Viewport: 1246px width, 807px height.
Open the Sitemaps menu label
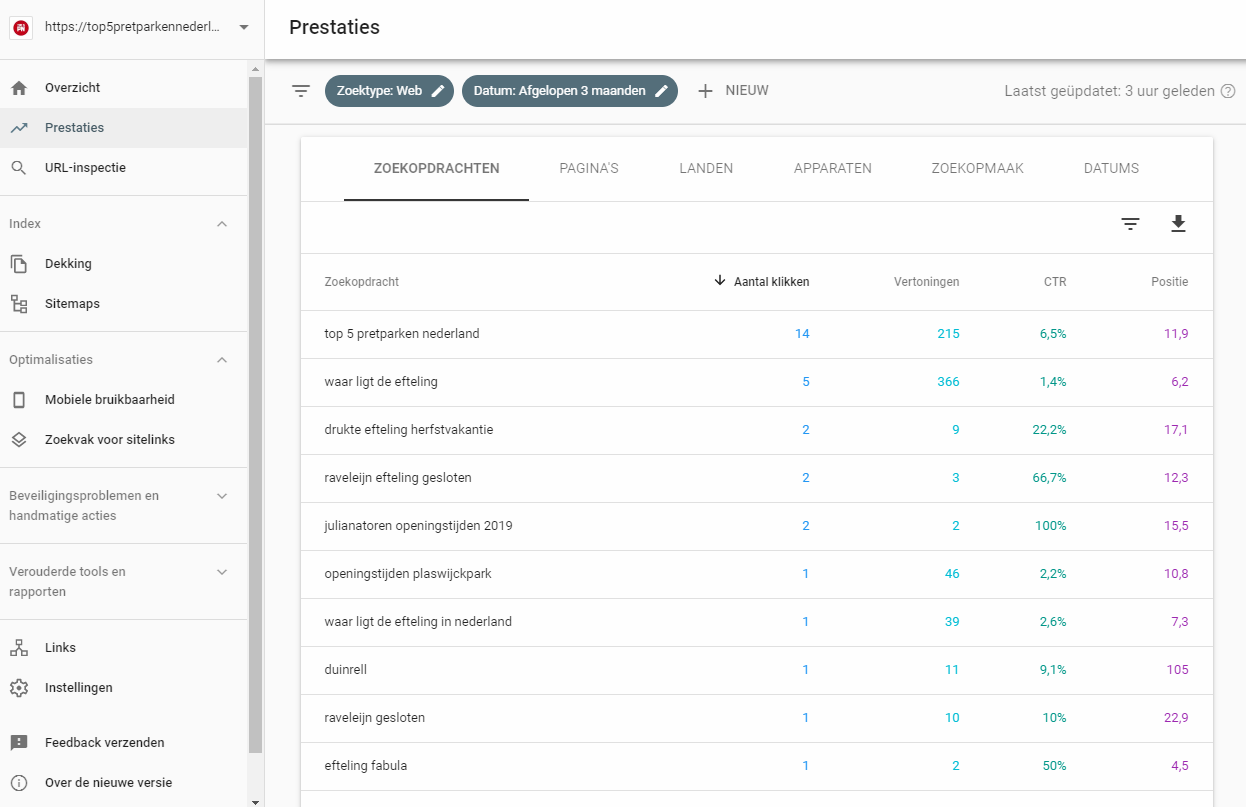click(72, 304)
